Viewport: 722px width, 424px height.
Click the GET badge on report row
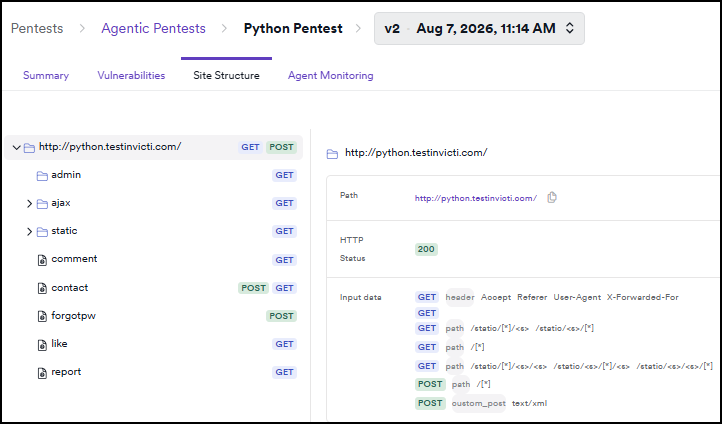(285, 372)
